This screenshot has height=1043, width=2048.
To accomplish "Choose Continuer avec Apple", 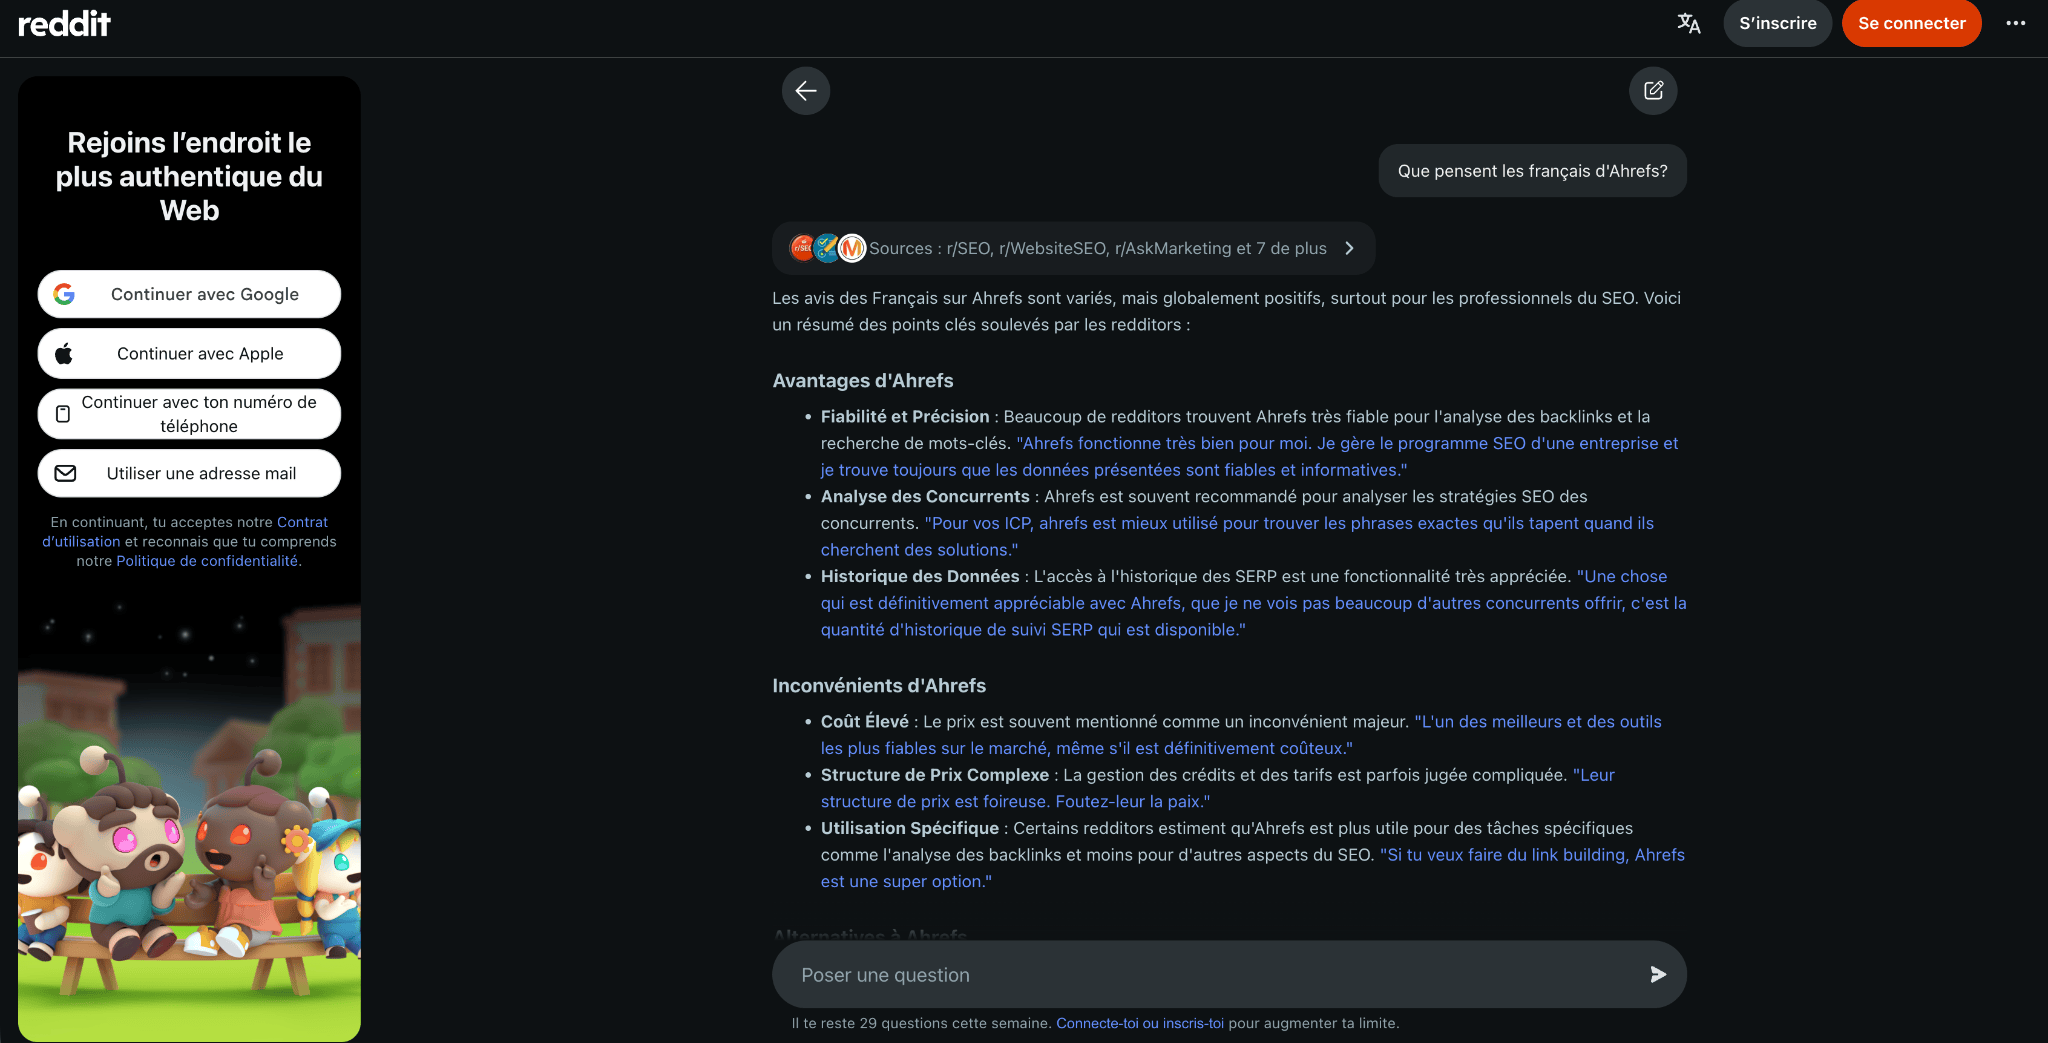I will click(189, 354).
